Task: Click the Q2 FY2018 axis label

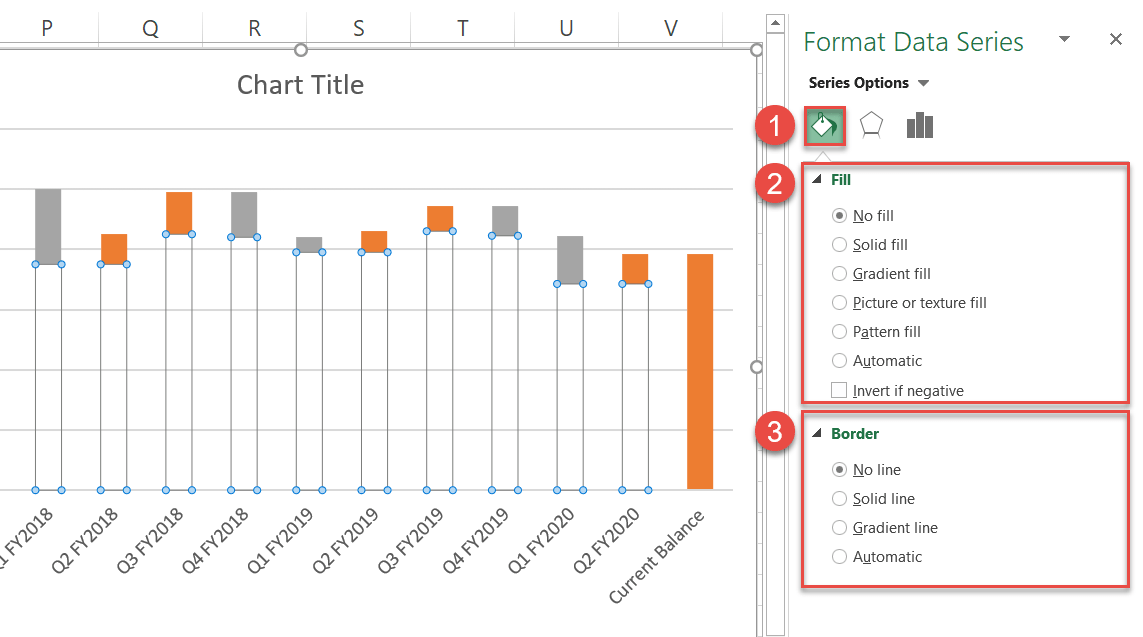Action: coord(85,541)
